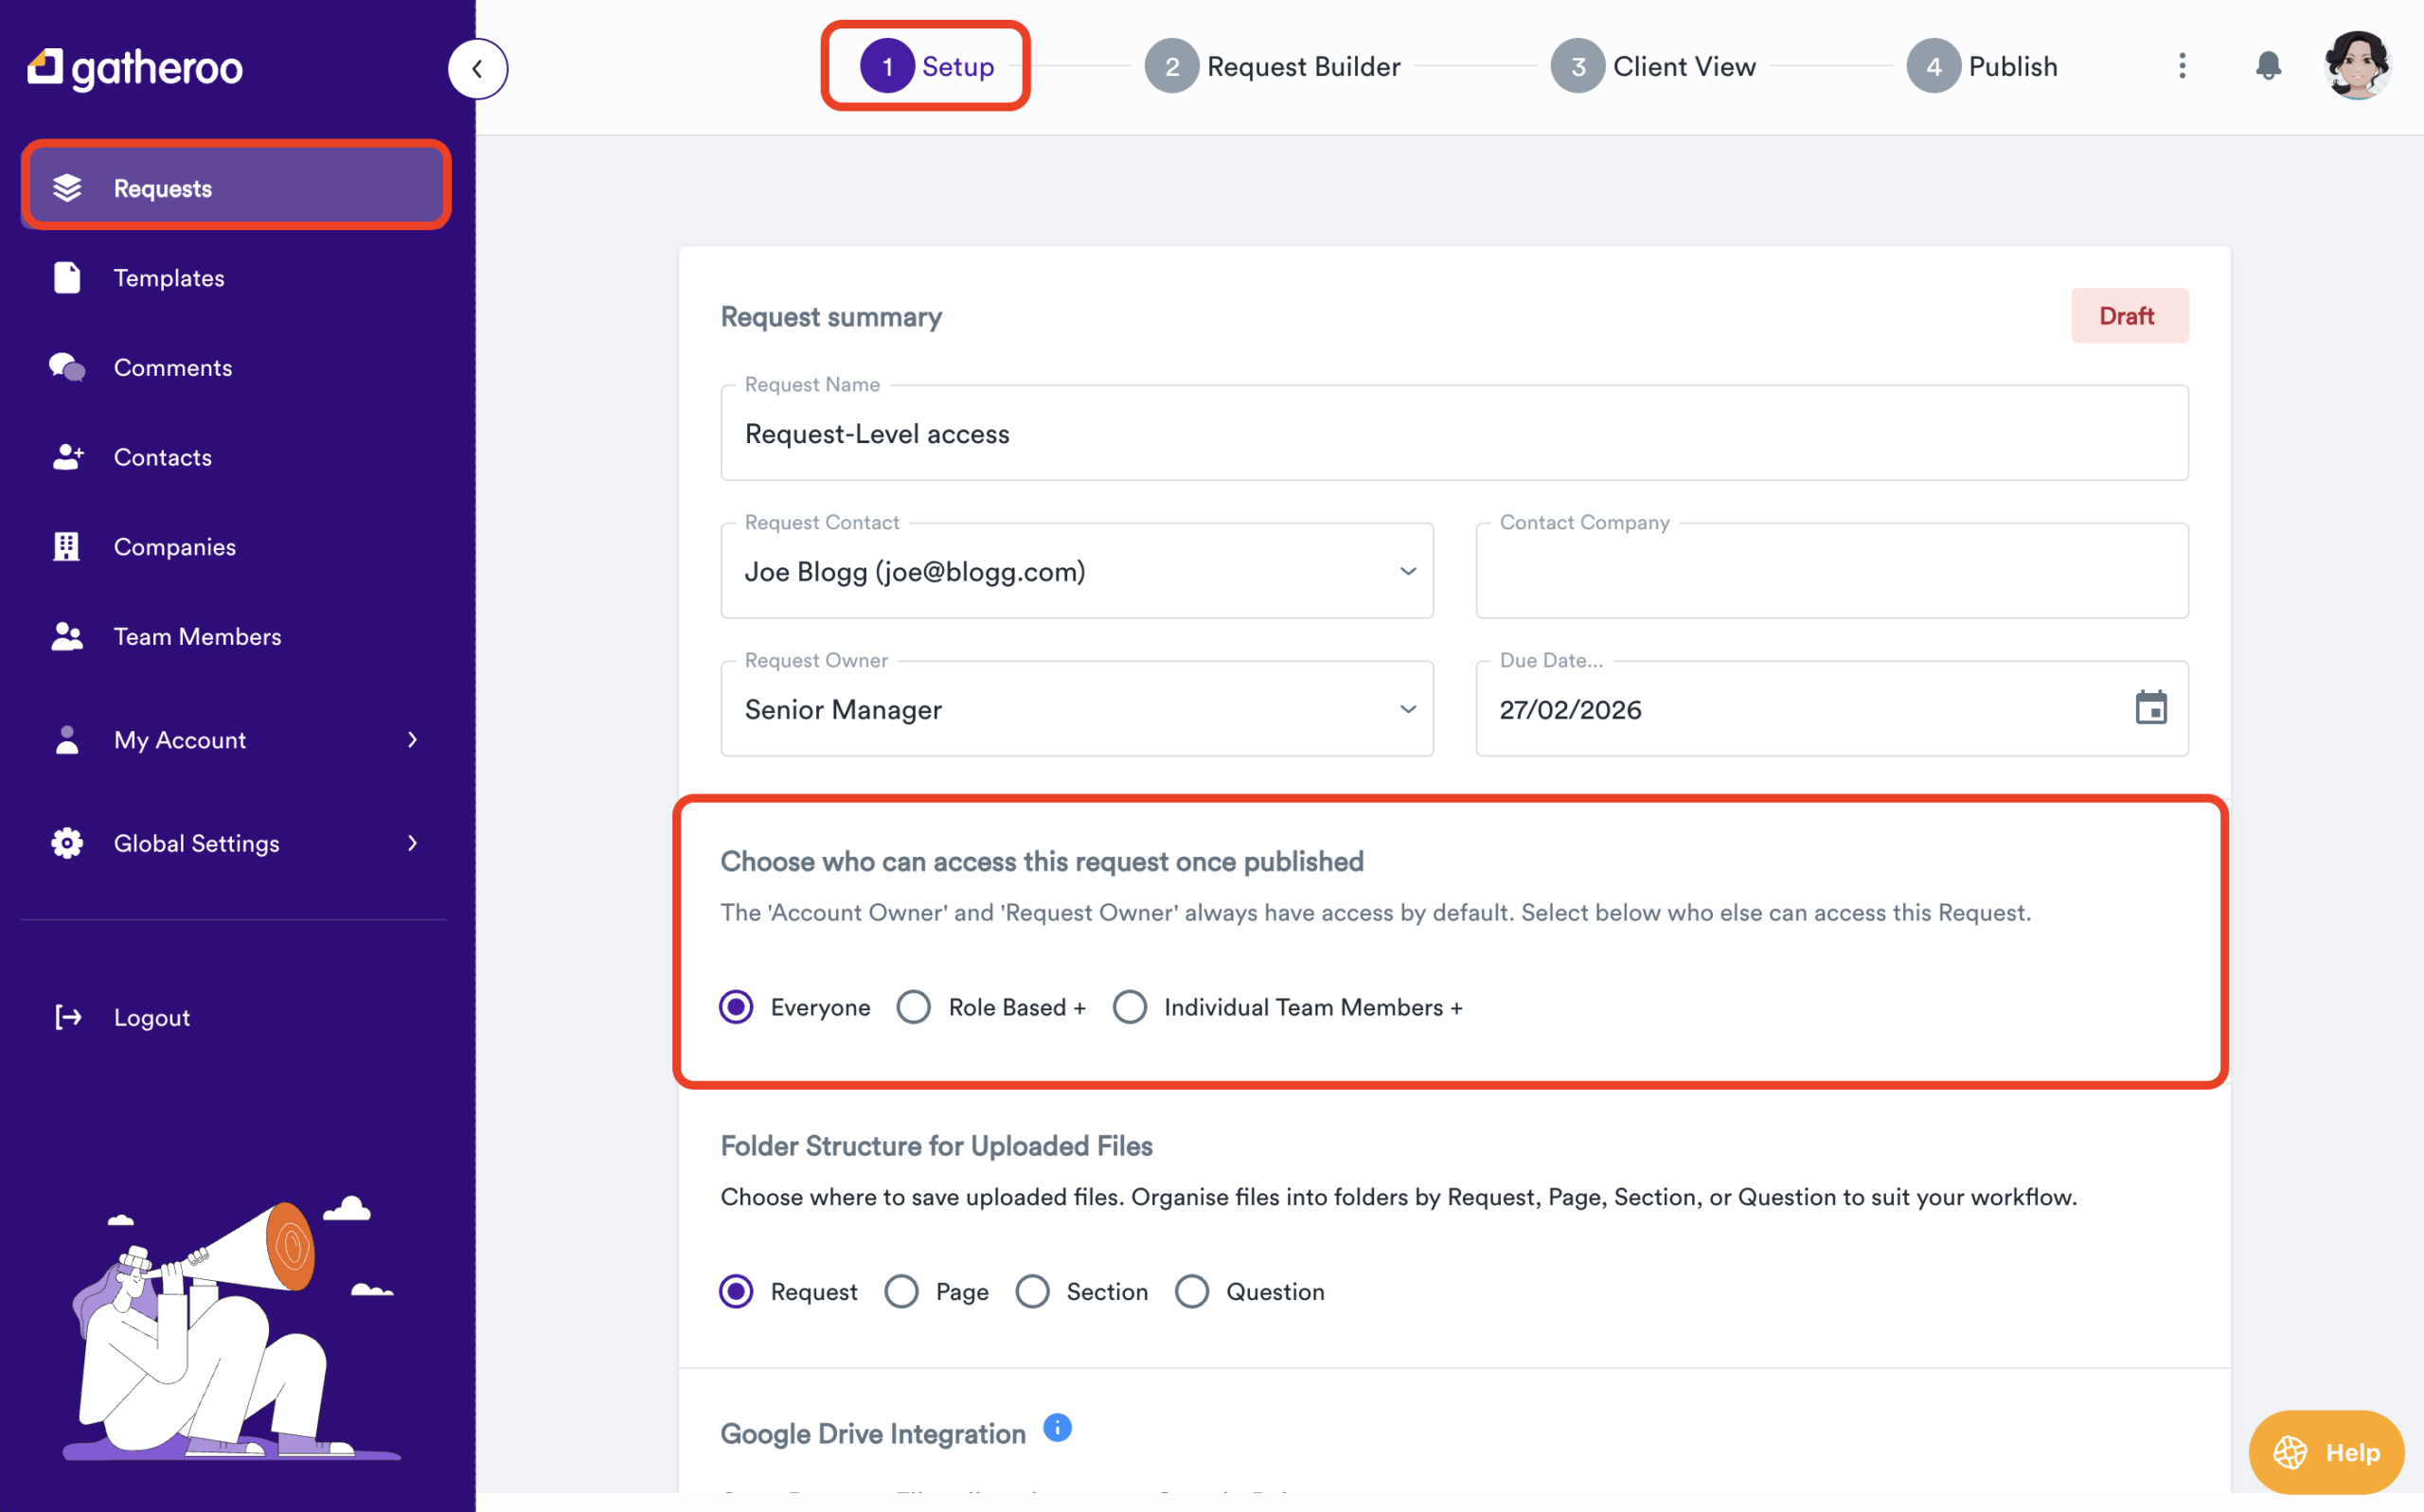Go to Contacts via sidebar icon

(x=163, y=457)
